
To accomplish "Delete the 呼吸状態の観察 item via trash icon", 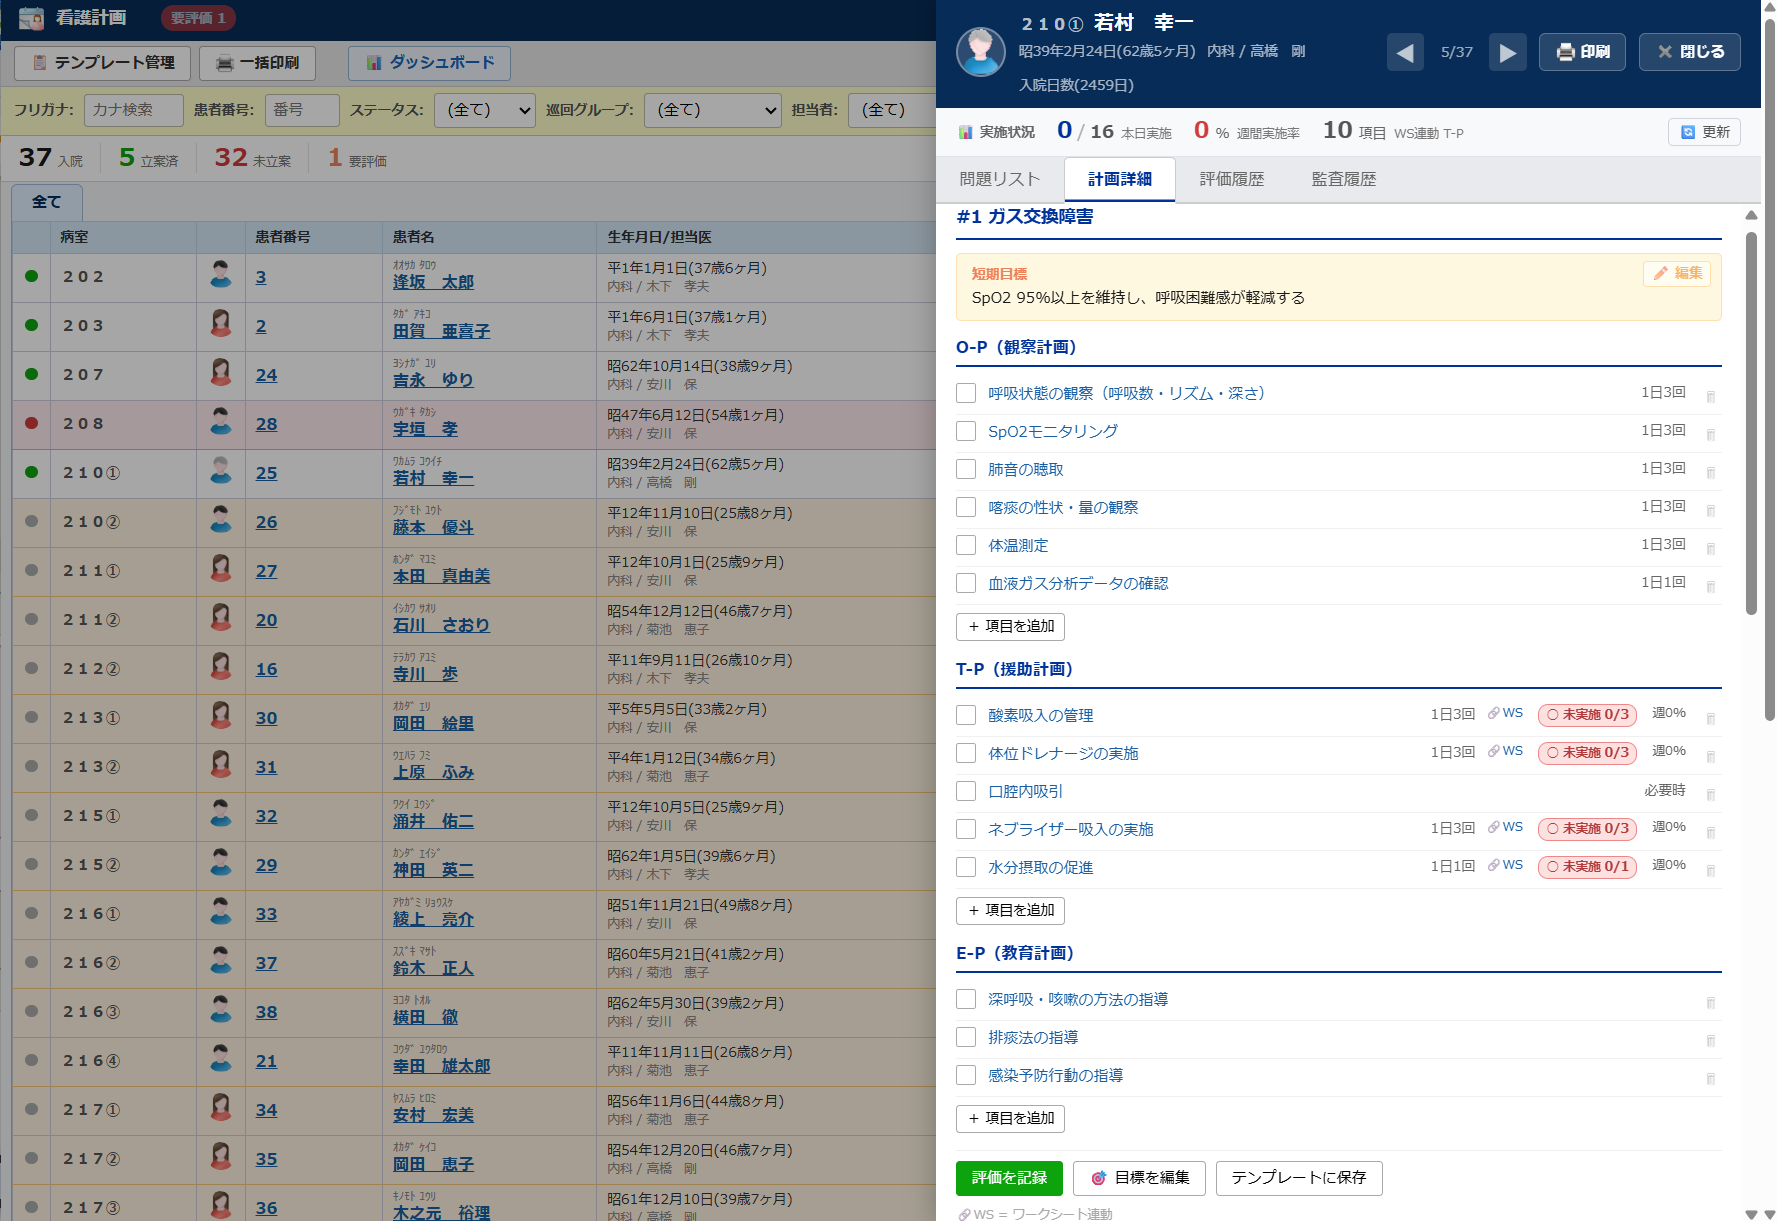I will click(x=1710, y=396).
